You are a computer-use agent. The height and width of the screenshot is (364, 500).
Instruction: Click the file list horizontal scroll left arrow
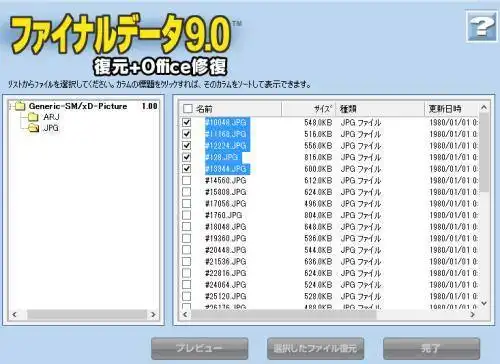pos(185,314)
